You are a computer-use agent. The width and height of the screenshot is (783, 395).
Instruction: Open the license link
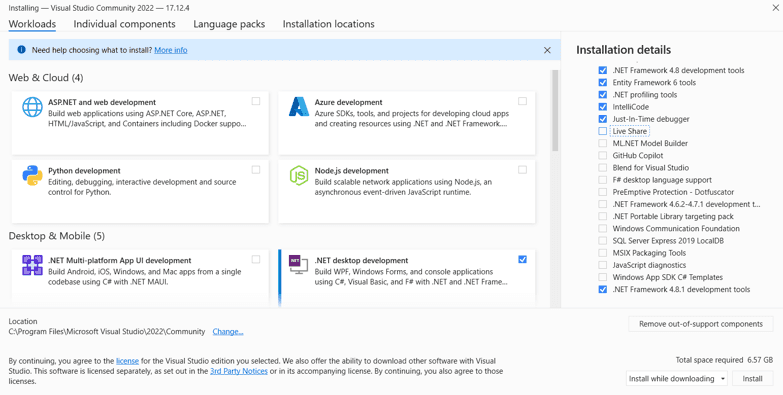pos(127,361)
